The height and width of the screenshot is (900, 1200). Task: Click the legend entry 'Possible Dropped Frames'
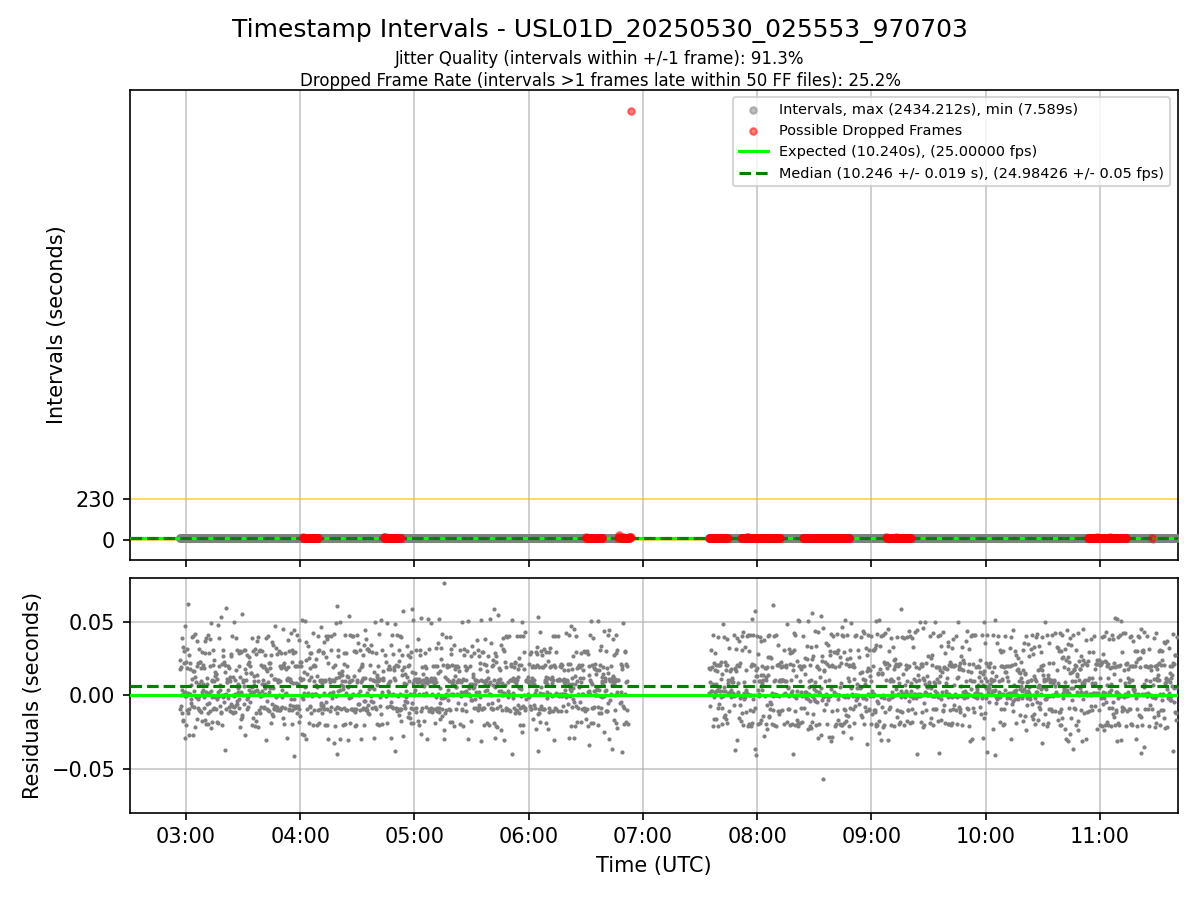[x=870, y=130]
